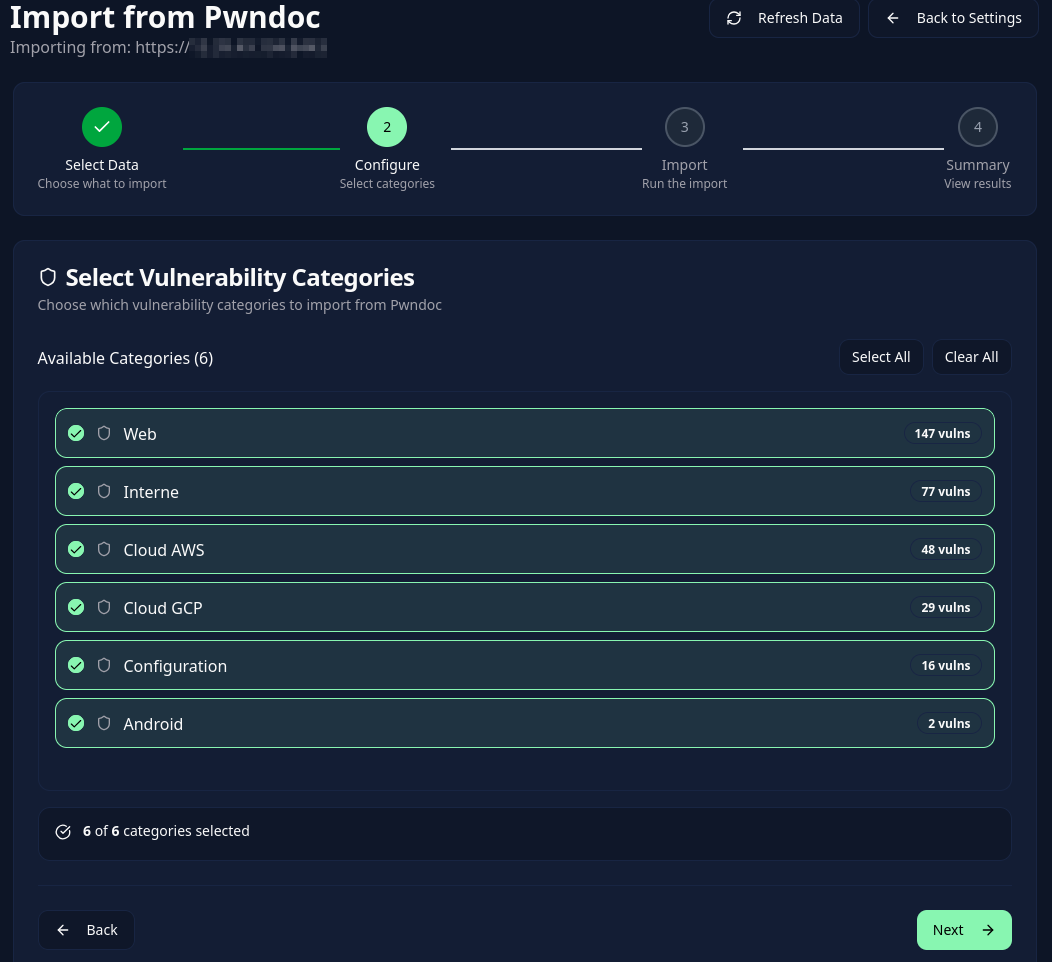The image size is (1052, 962).
Task: Click the Run the import subtitle
Action: click(x=684, y=184)
